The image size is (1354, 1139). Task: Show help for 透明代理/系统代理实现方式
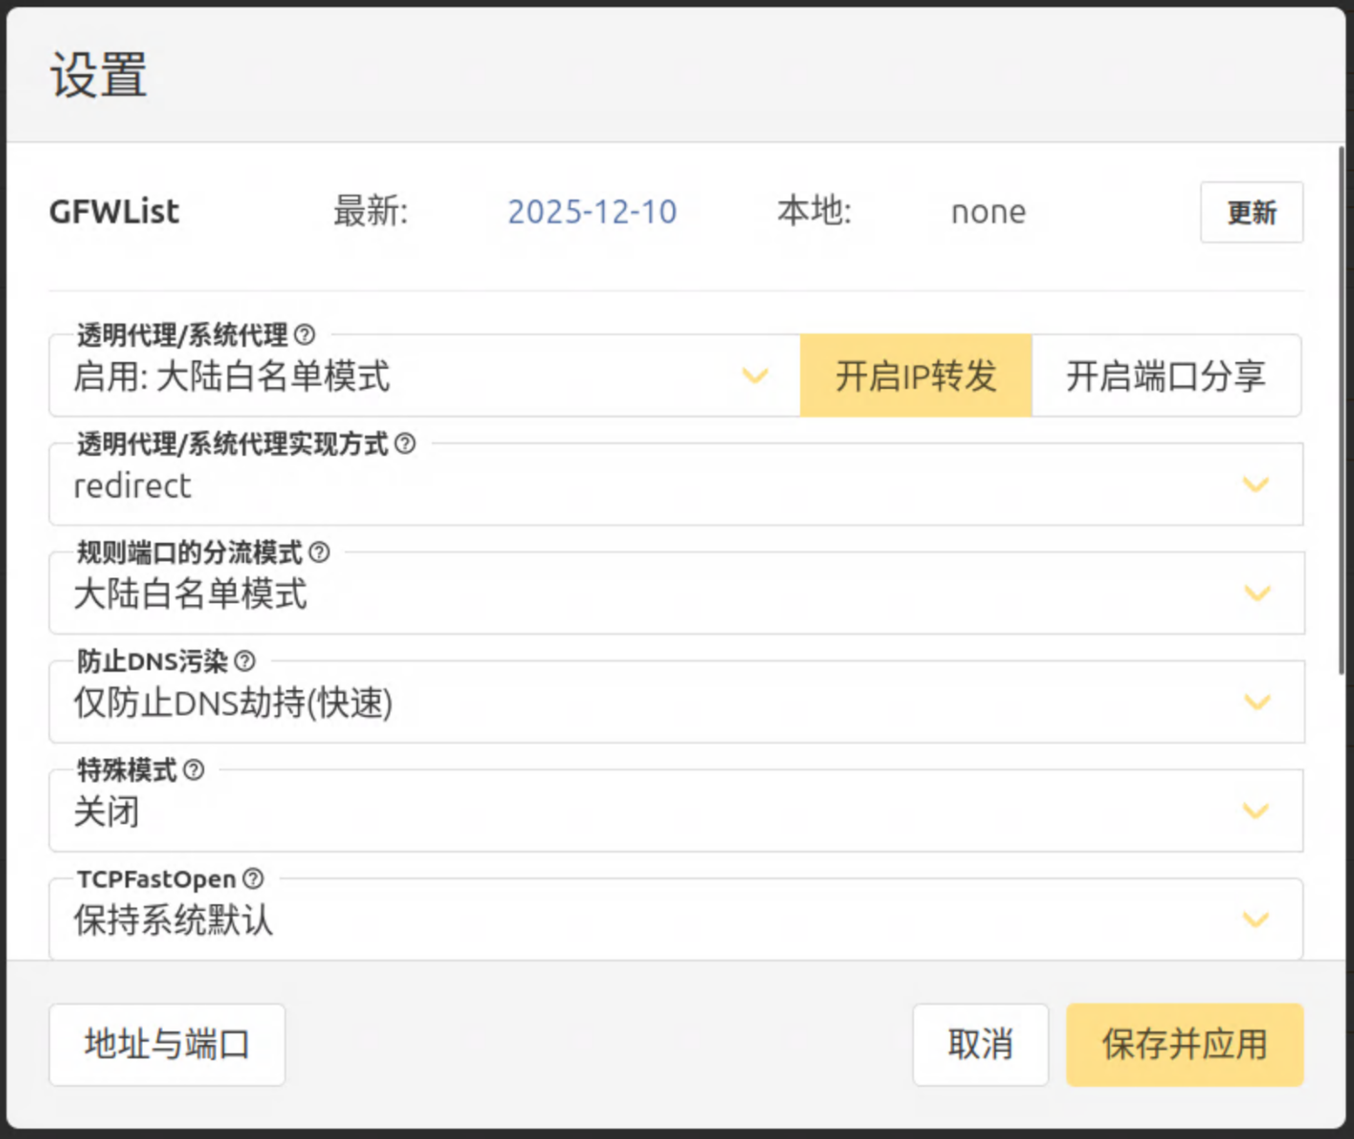click(x=405, y=444)
